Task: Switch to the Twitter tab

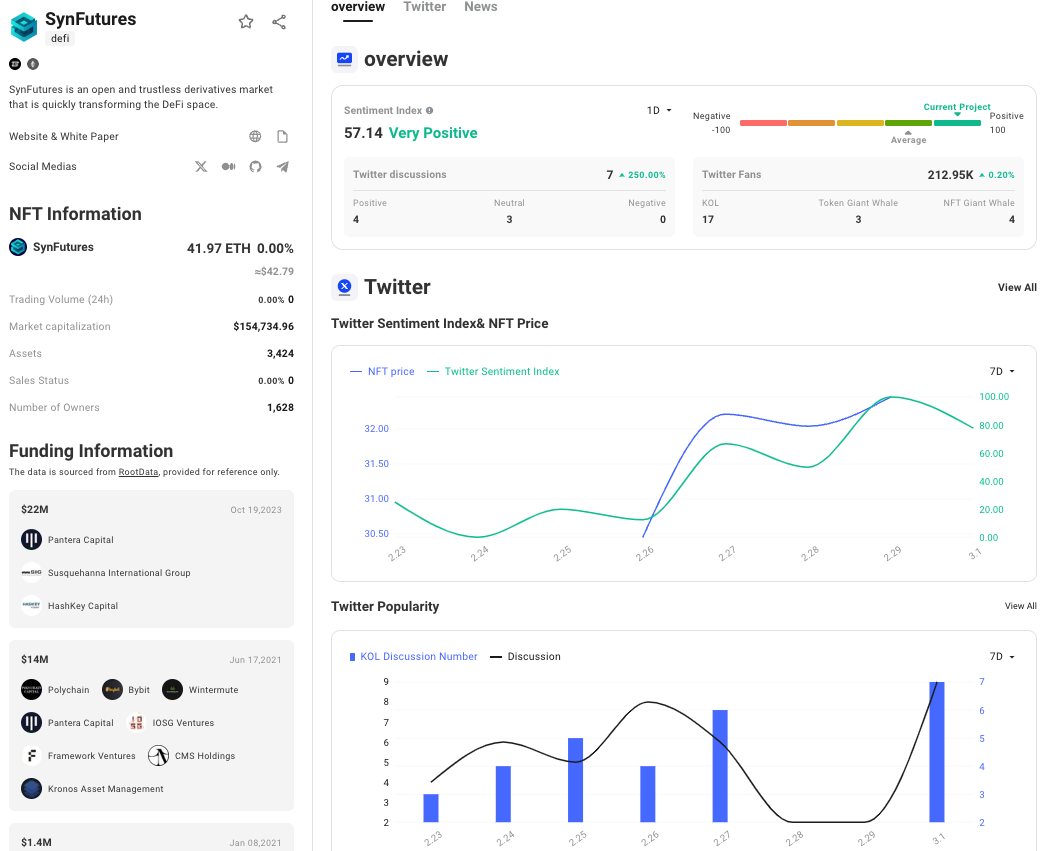Action: [424, 7]
